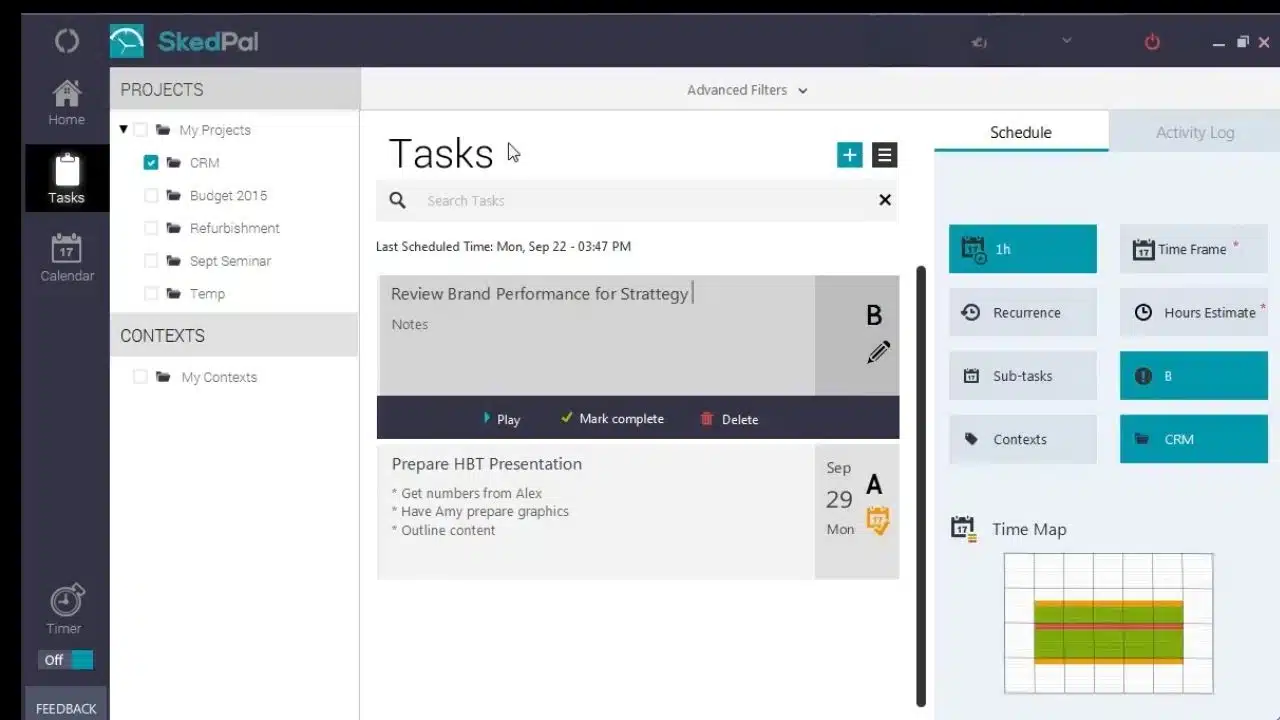This screenshot has height=720, width=1280.
Task: Switch to the Schedule tab
Action: pyautogui.click(x=1021, y=132)
